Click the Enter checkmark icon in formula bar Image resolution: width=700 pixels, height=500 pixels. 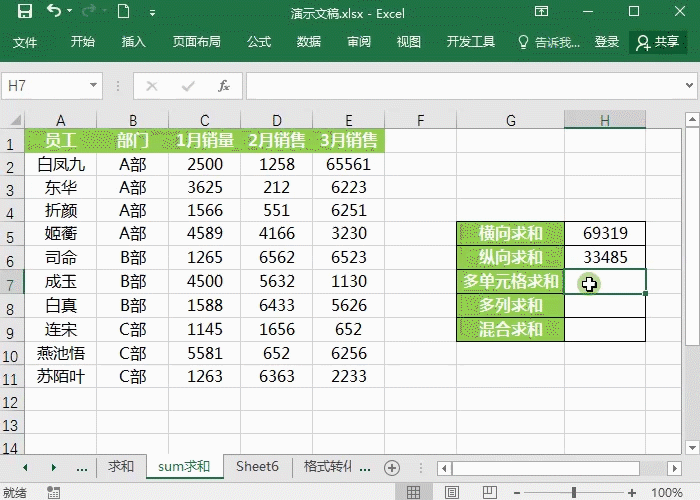tap(188, 86)
